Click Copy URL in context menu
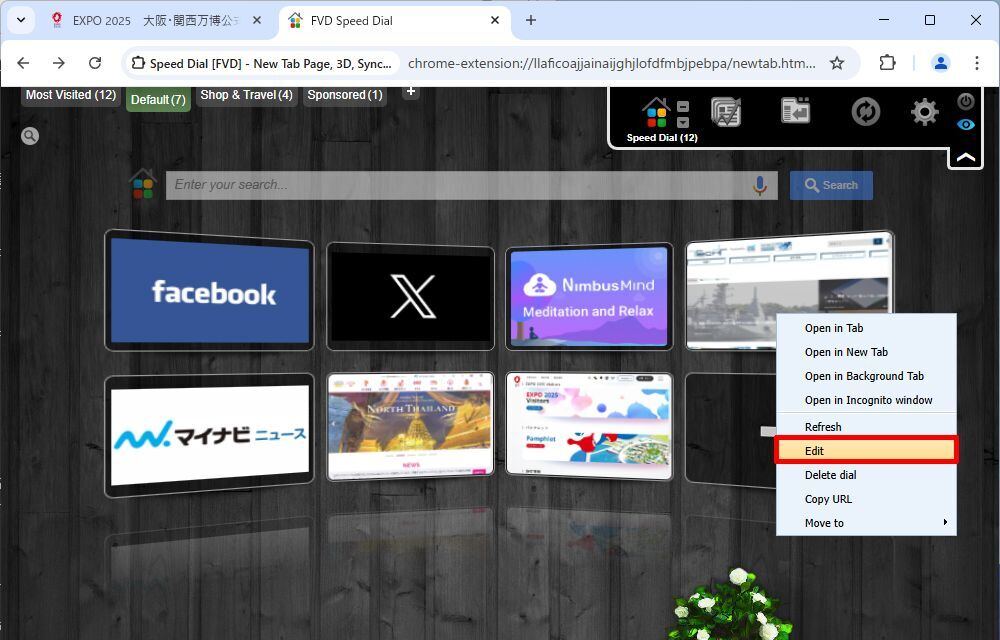 [866, 499]
